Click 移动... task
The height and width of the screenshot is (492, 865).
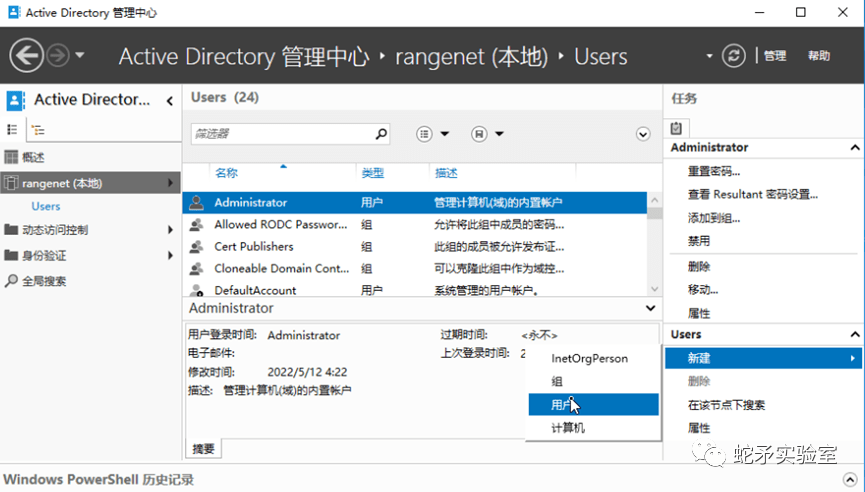coord(703,290)
